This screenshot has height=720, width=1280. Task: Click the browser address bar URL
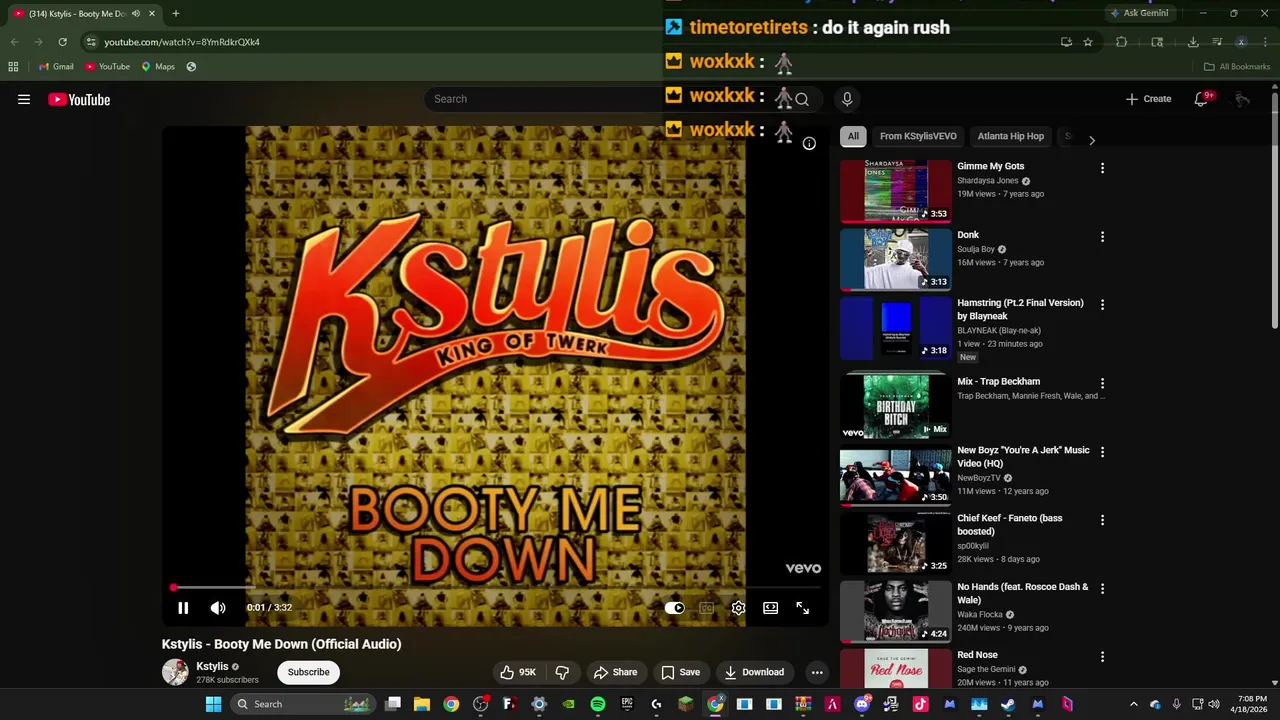click(182, 42)
